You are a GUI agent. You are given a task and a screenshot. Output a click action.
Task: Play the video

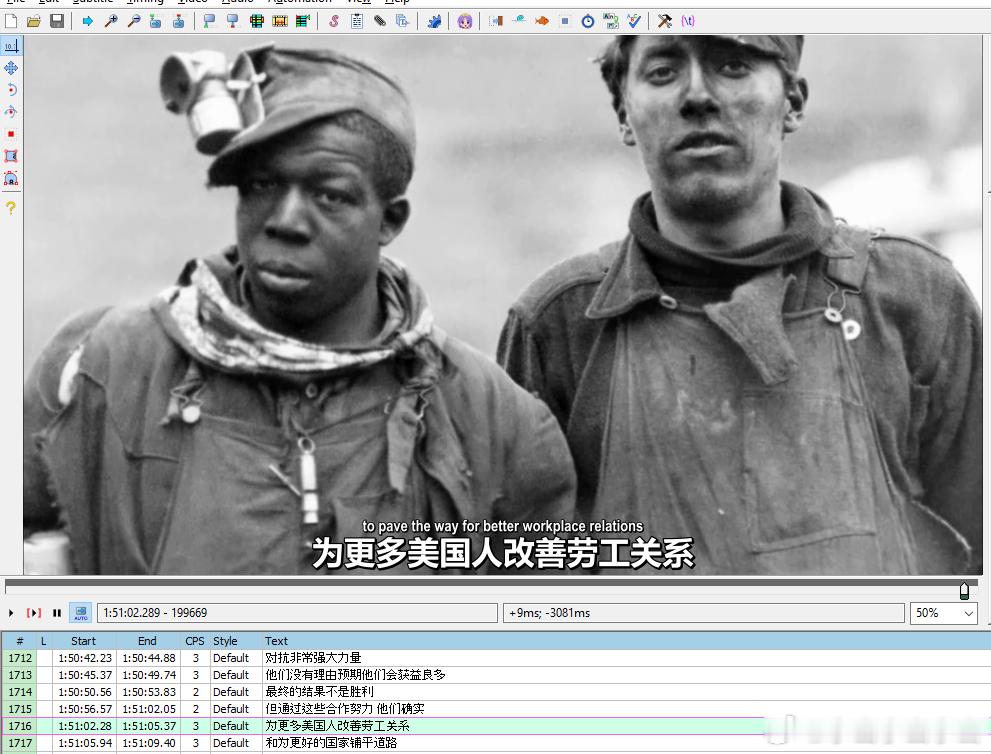(x=11, y=612)
